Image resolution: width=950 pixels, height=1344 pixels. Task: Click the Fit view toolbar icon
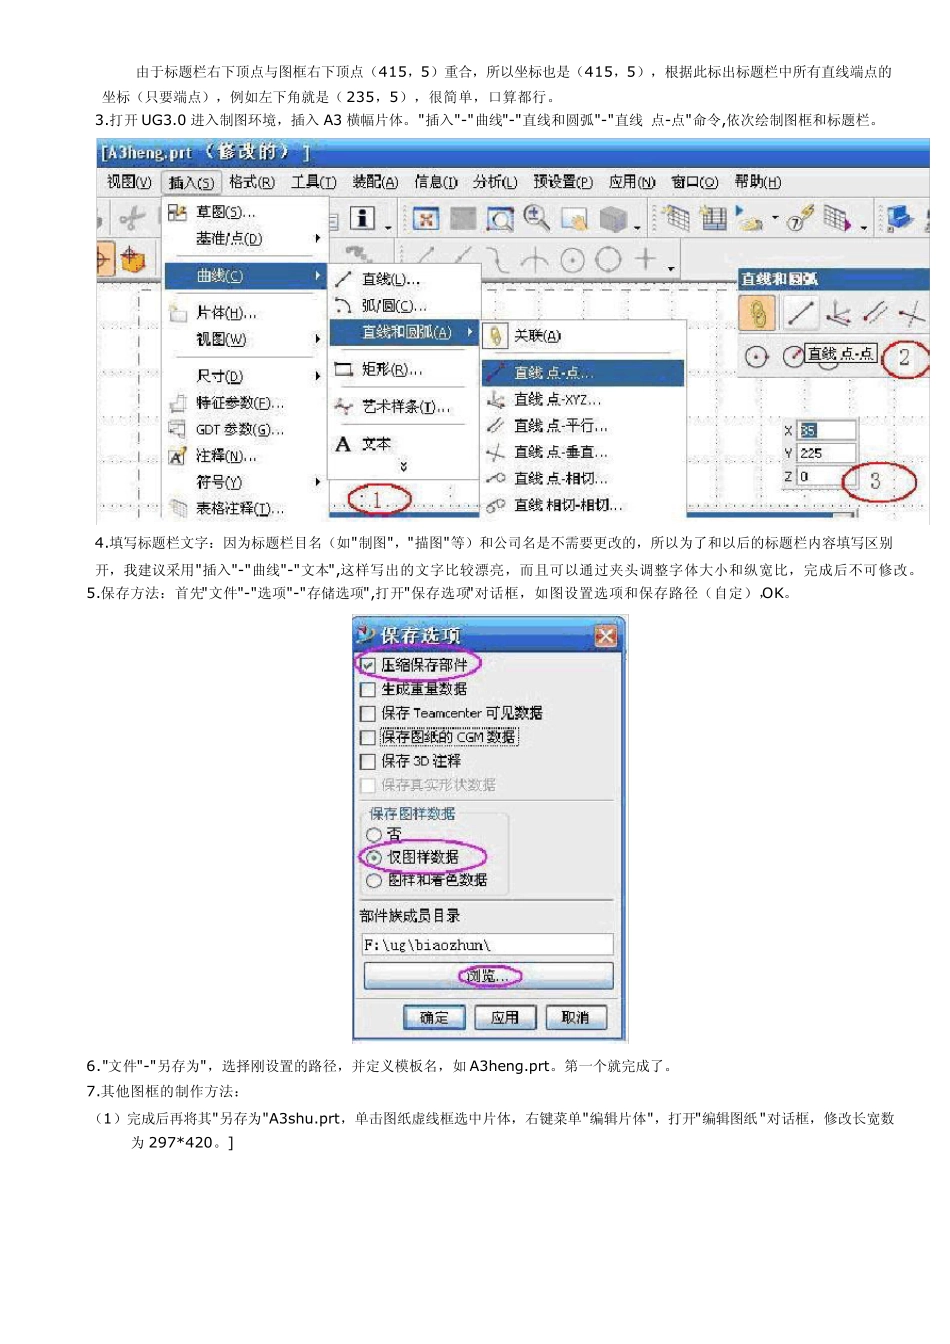(426, 218)
